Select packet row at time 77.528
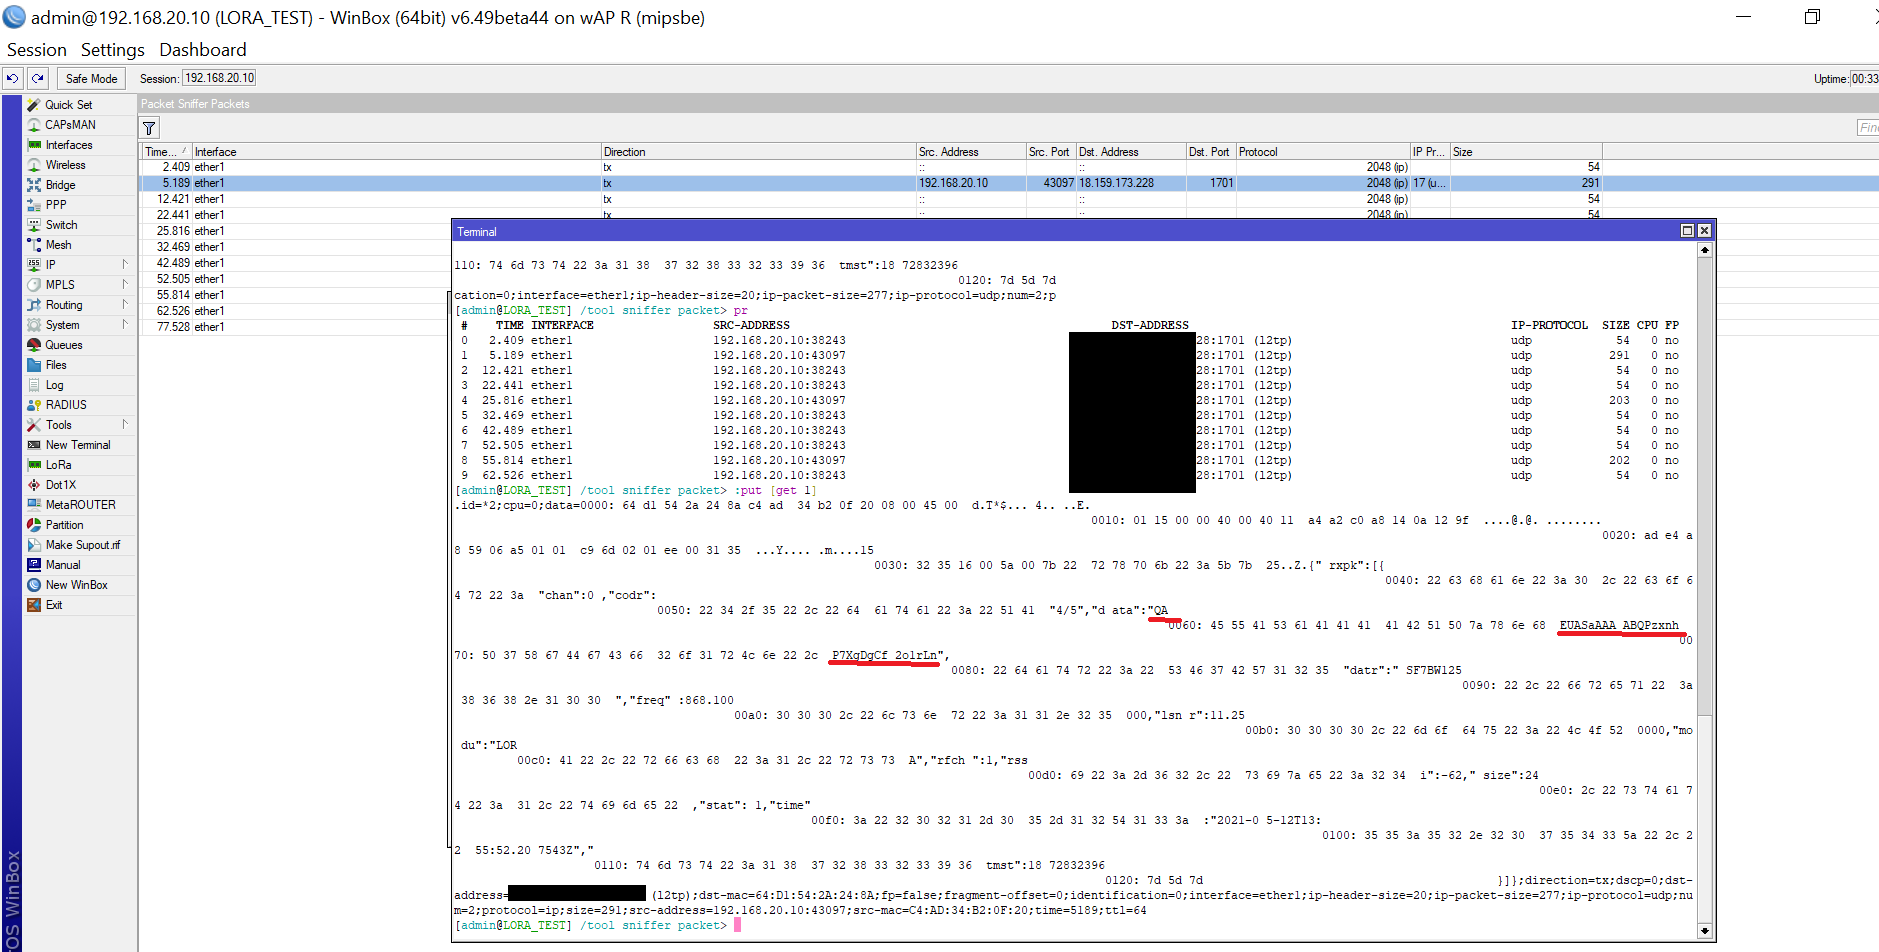Screen dimensions: 1879x952 coord(295,327)
